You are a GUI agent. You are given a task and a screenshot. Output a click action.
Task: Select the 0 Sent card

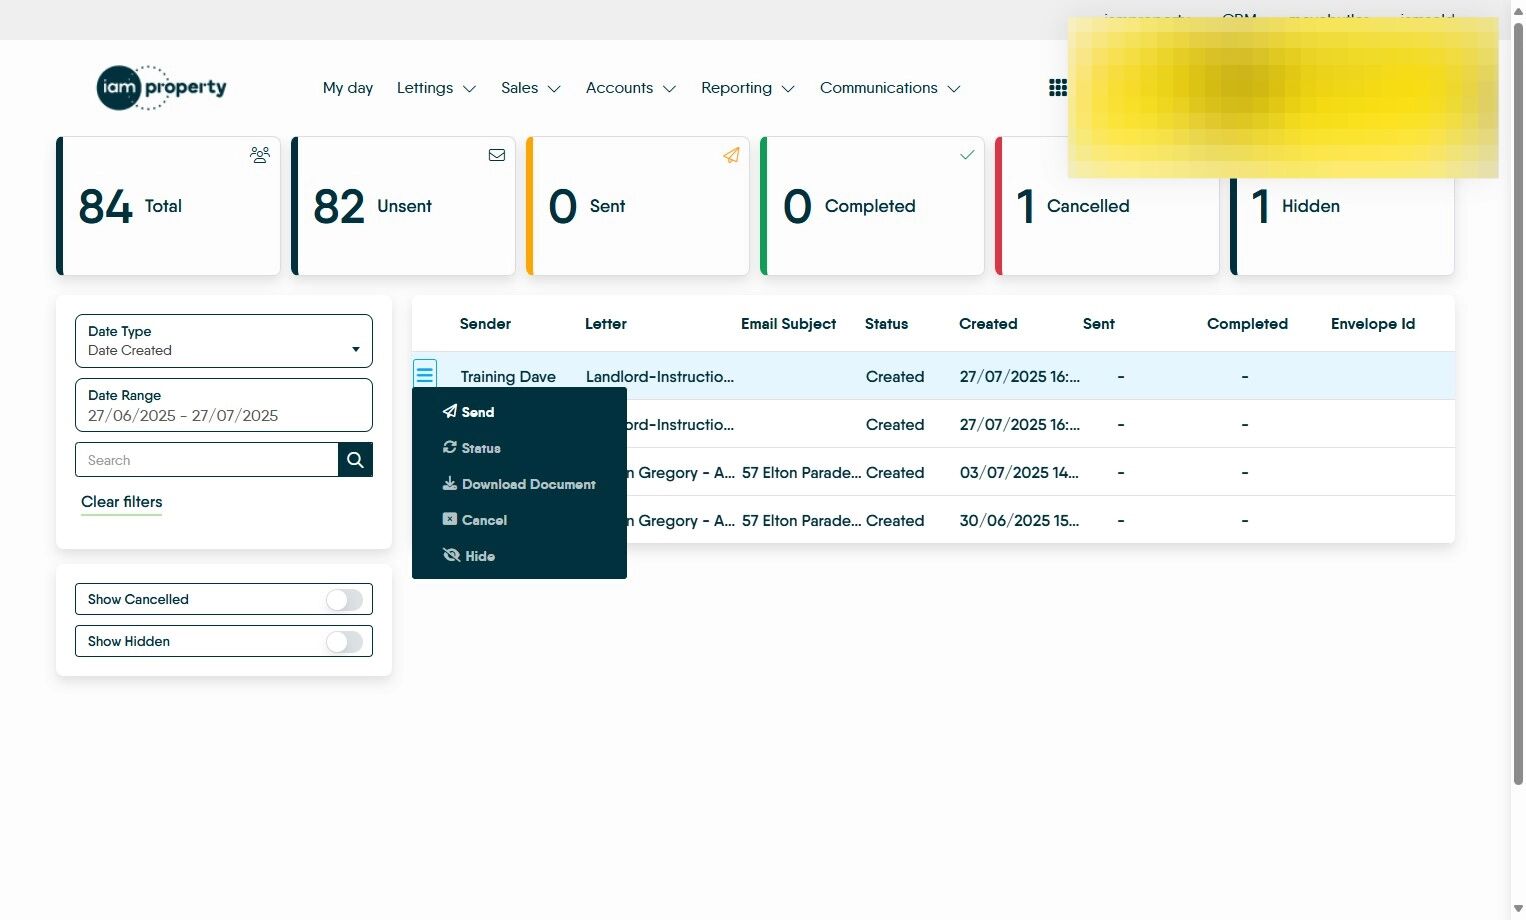638,206
